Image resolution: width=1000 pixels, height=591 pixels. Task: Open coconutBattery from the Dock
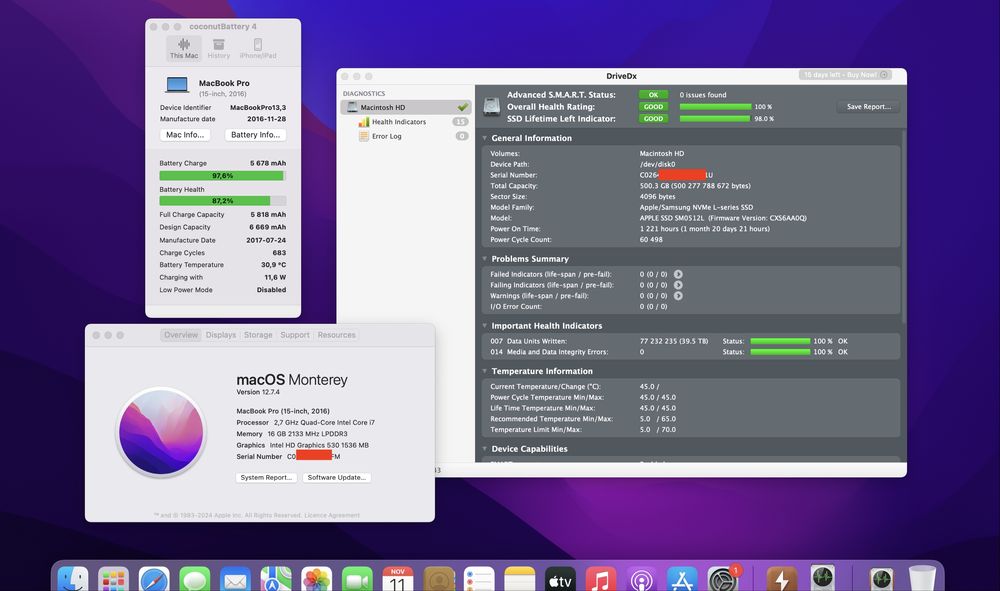tap(782, 579)
